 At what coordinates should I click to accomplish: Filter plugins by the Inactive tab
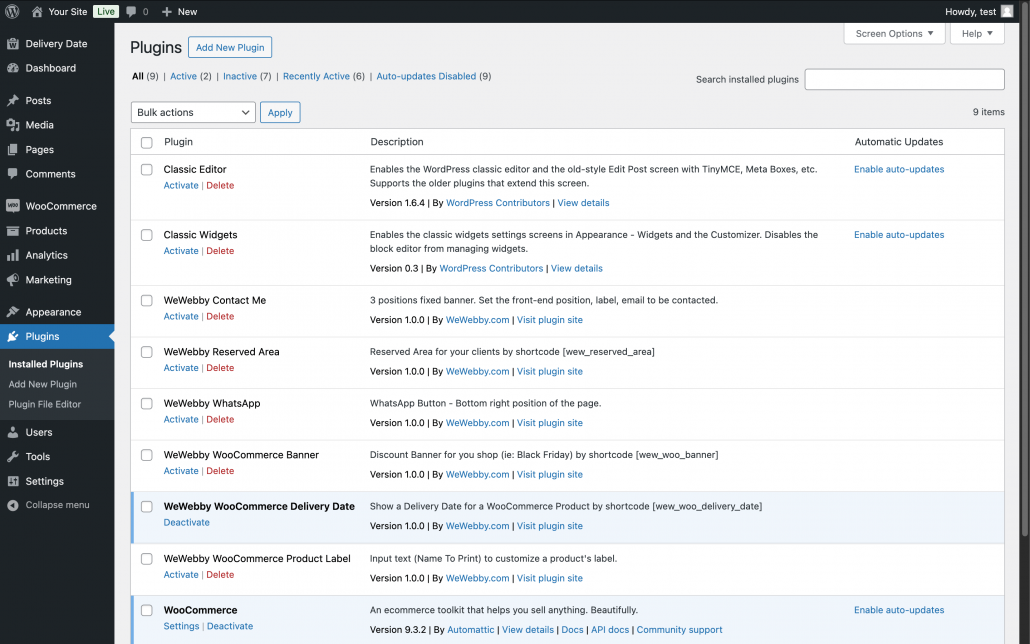240,77
